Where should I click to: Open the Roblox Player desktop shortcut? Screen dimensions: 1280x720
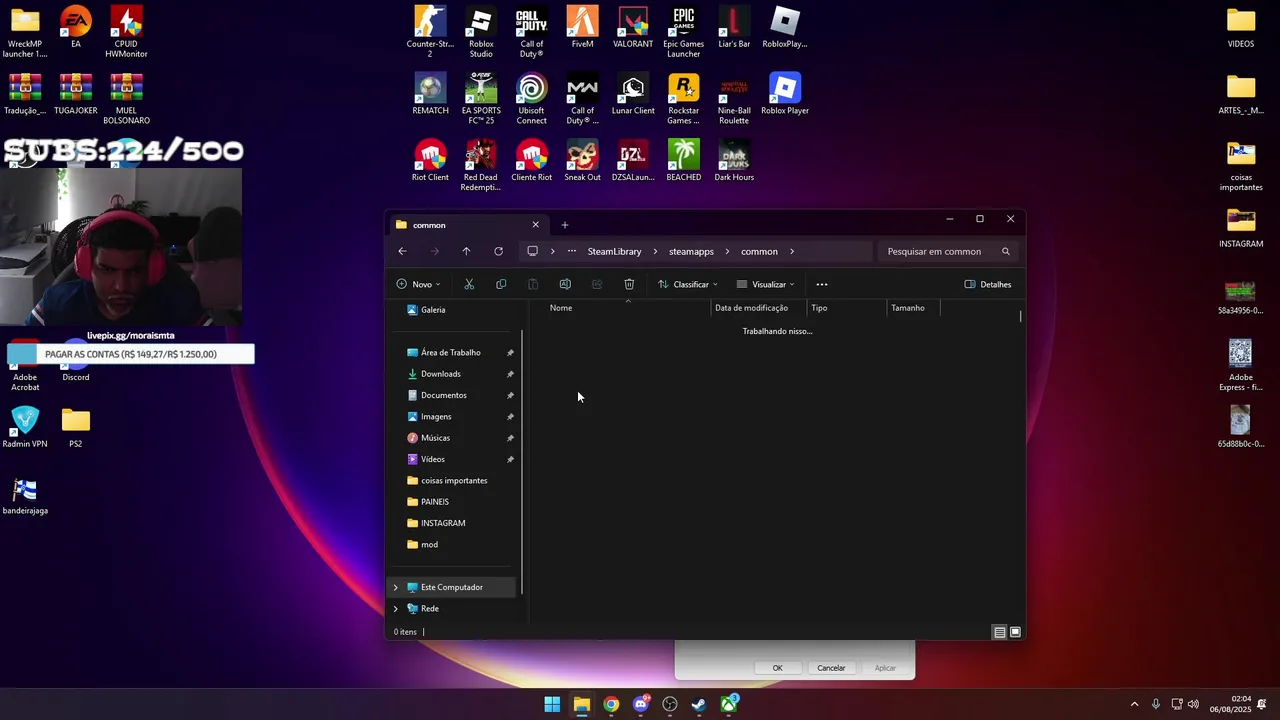[x=785, y=94]
